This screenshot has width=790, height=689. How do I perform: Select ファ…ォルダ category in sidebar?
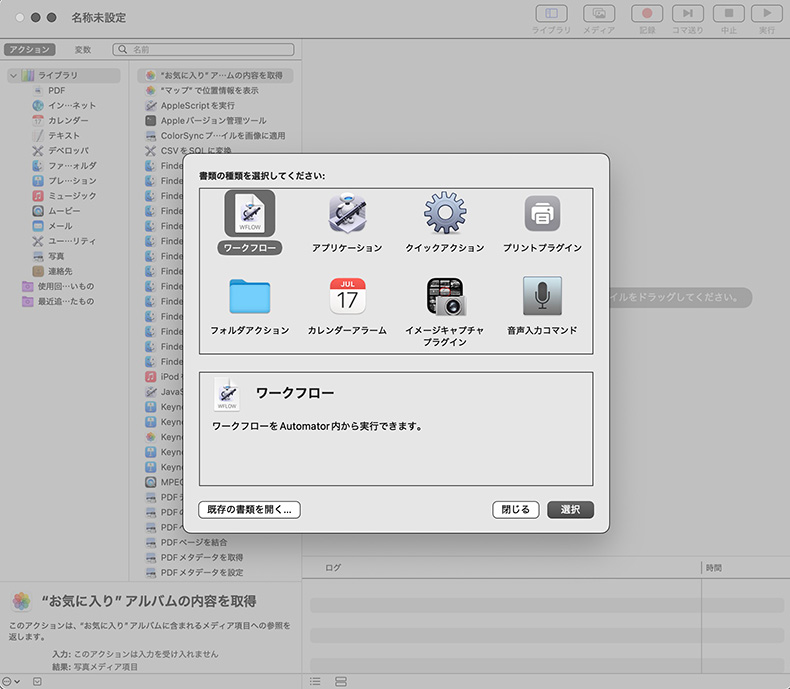pos(72,166)
